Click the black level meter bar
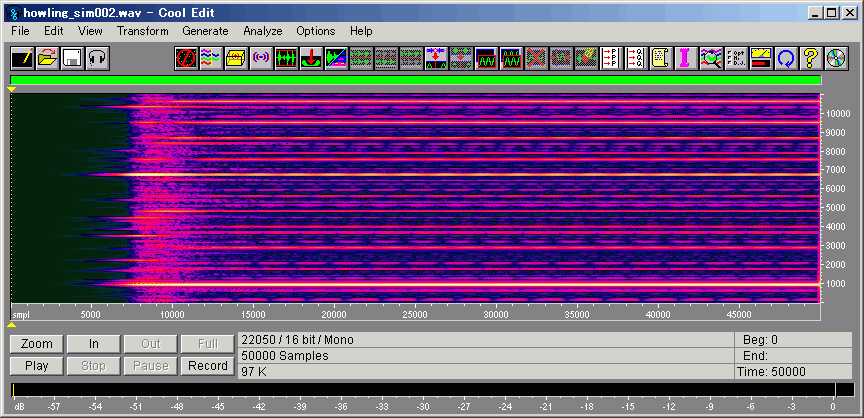 coord(432,390)
